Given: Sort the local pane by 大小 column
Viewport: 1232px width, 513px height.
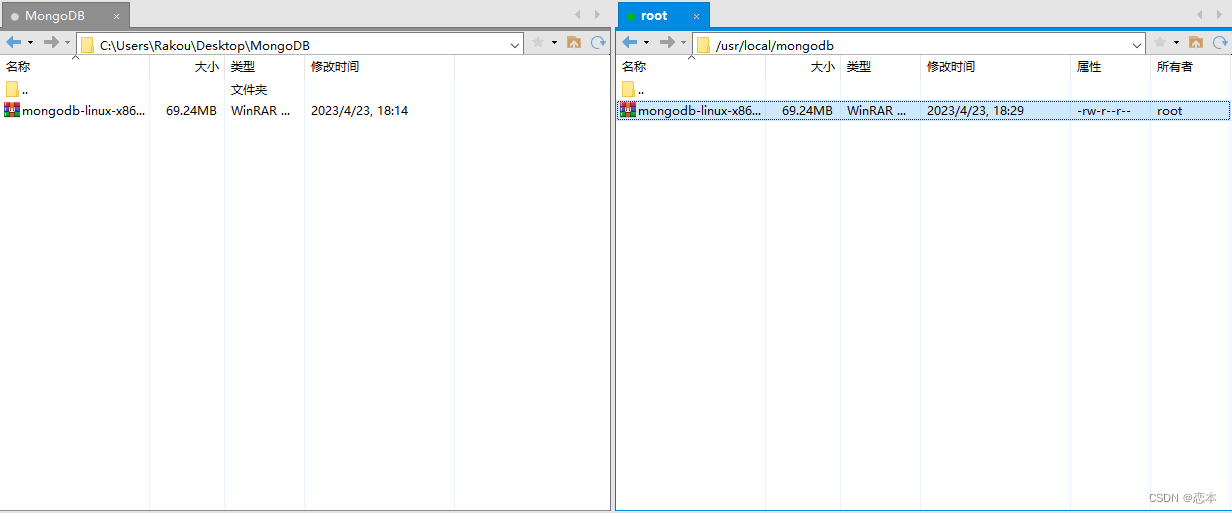Looking at the screenshot, I should click(187, 67).
